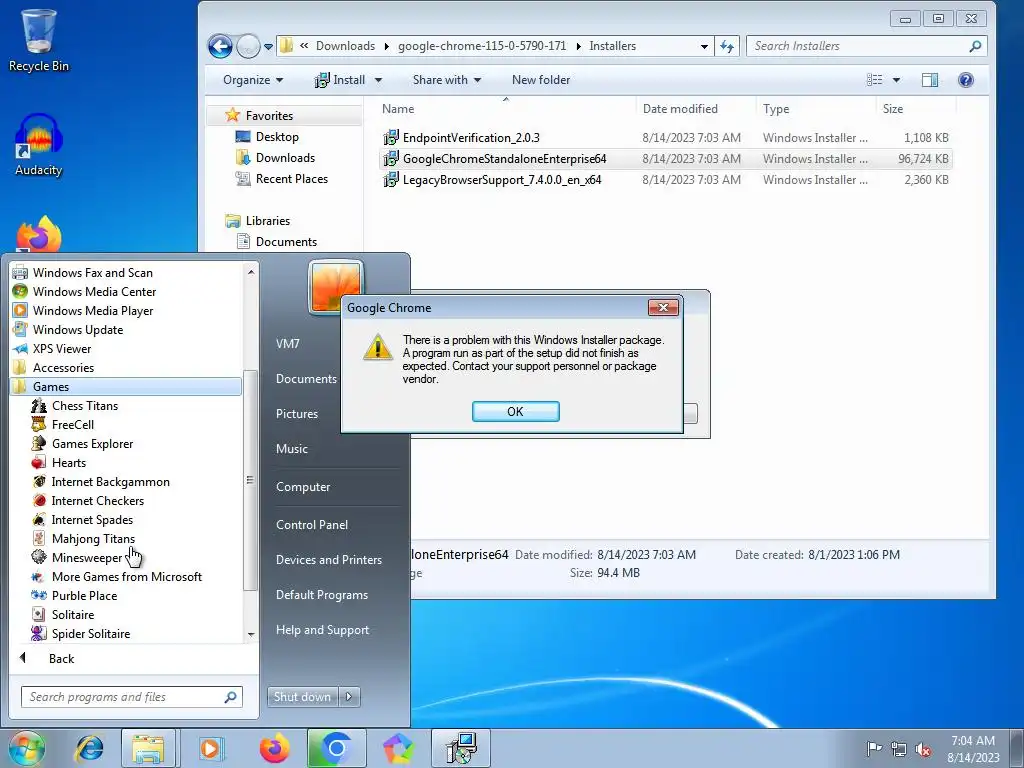1024x768 pixels.
Task: Change view using the view icon
Action: 874,80
